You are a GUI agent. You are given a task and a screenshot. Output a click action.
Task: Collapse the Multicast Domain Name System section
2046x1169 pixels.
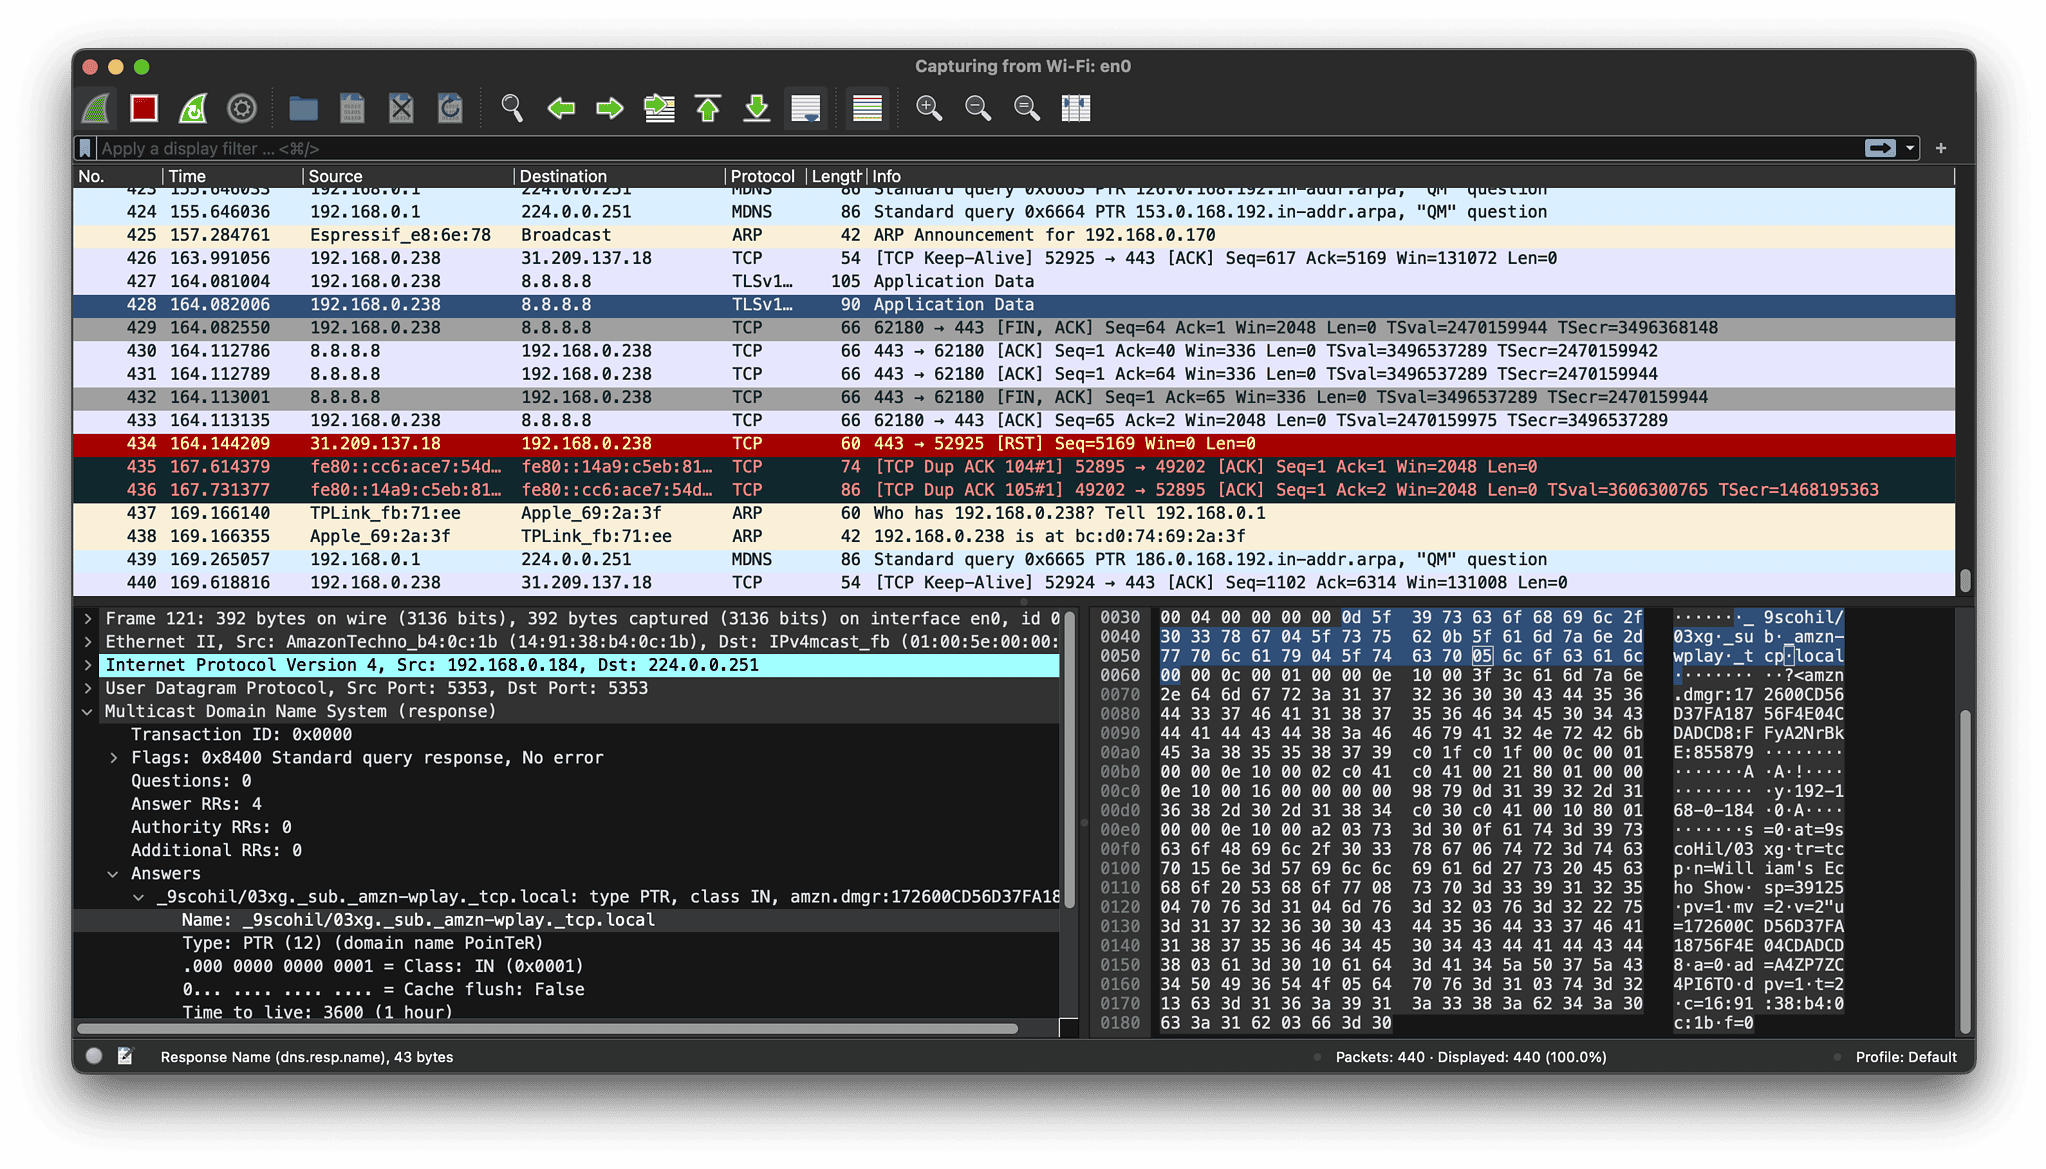tap(89, 711)
